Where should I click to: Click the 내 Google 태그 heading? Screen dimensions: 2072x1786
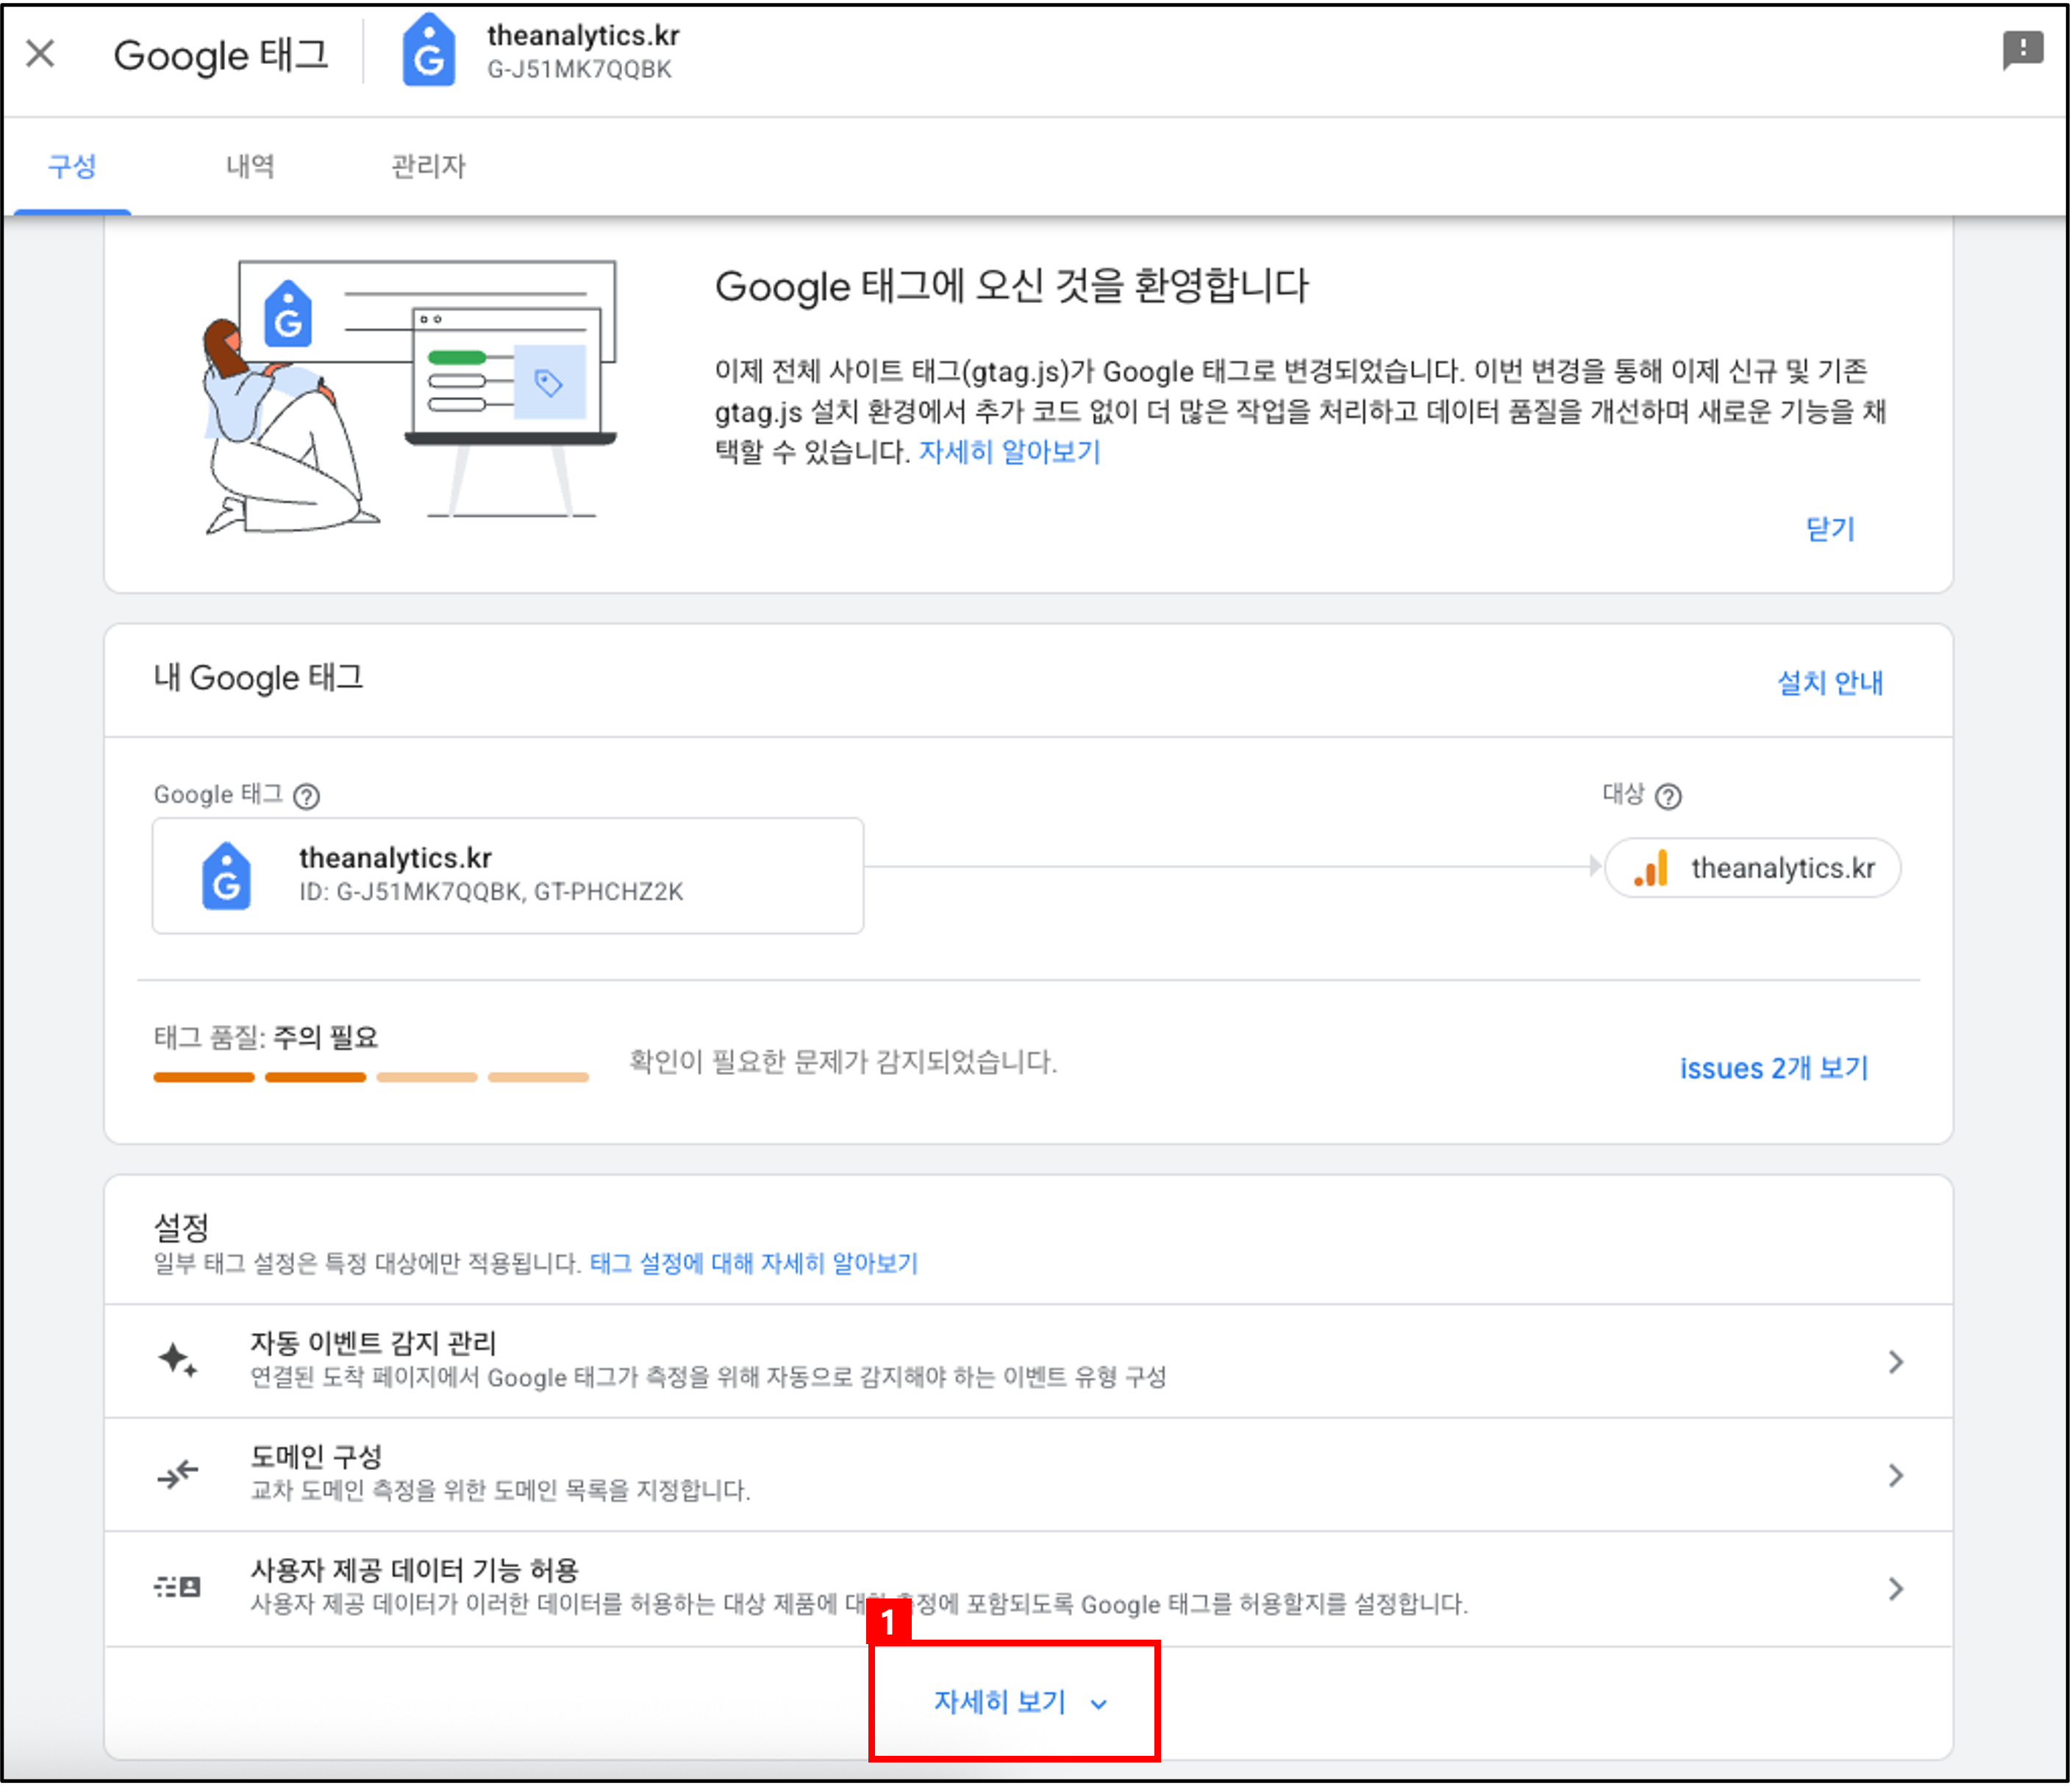[x=258, y=678]
